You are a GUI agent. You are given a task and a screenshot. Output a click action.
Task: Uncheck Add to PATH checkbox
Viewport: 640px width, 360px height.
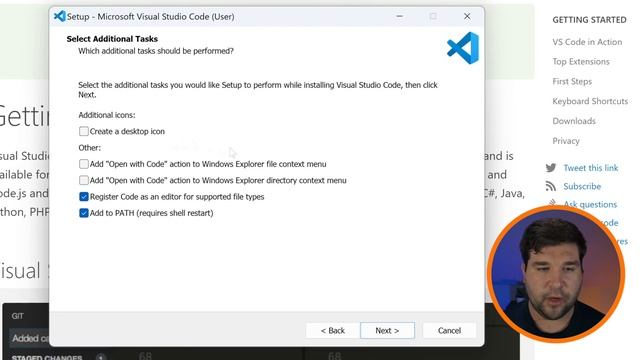[x=84, y=213]
